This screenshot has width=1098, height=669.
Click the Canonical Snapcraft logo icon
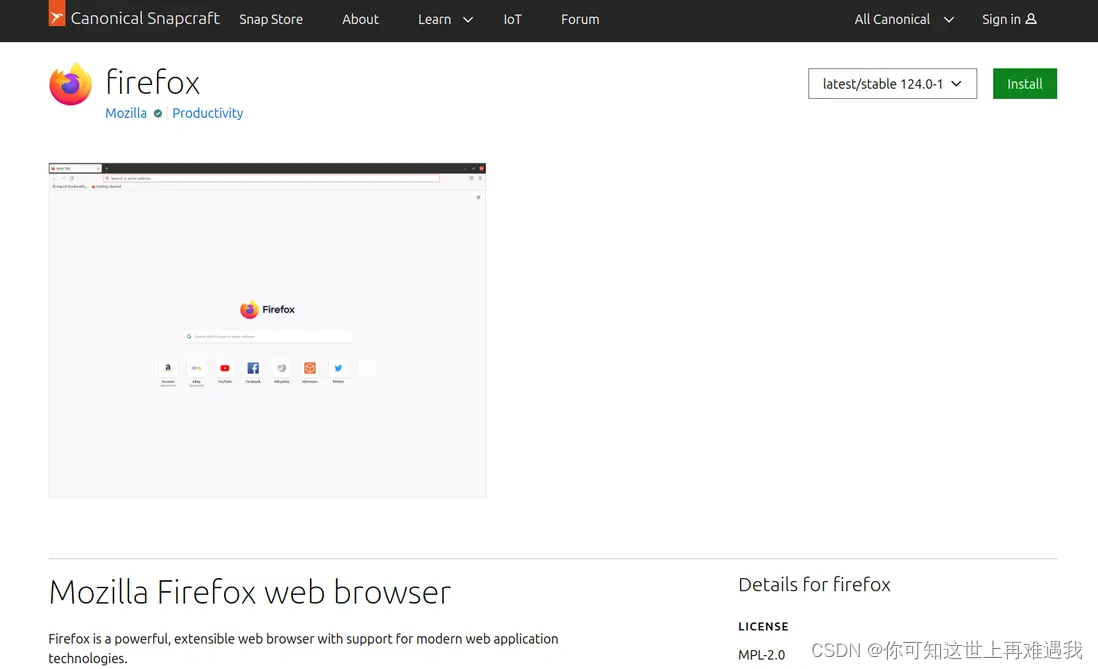[x=57, y=13]
